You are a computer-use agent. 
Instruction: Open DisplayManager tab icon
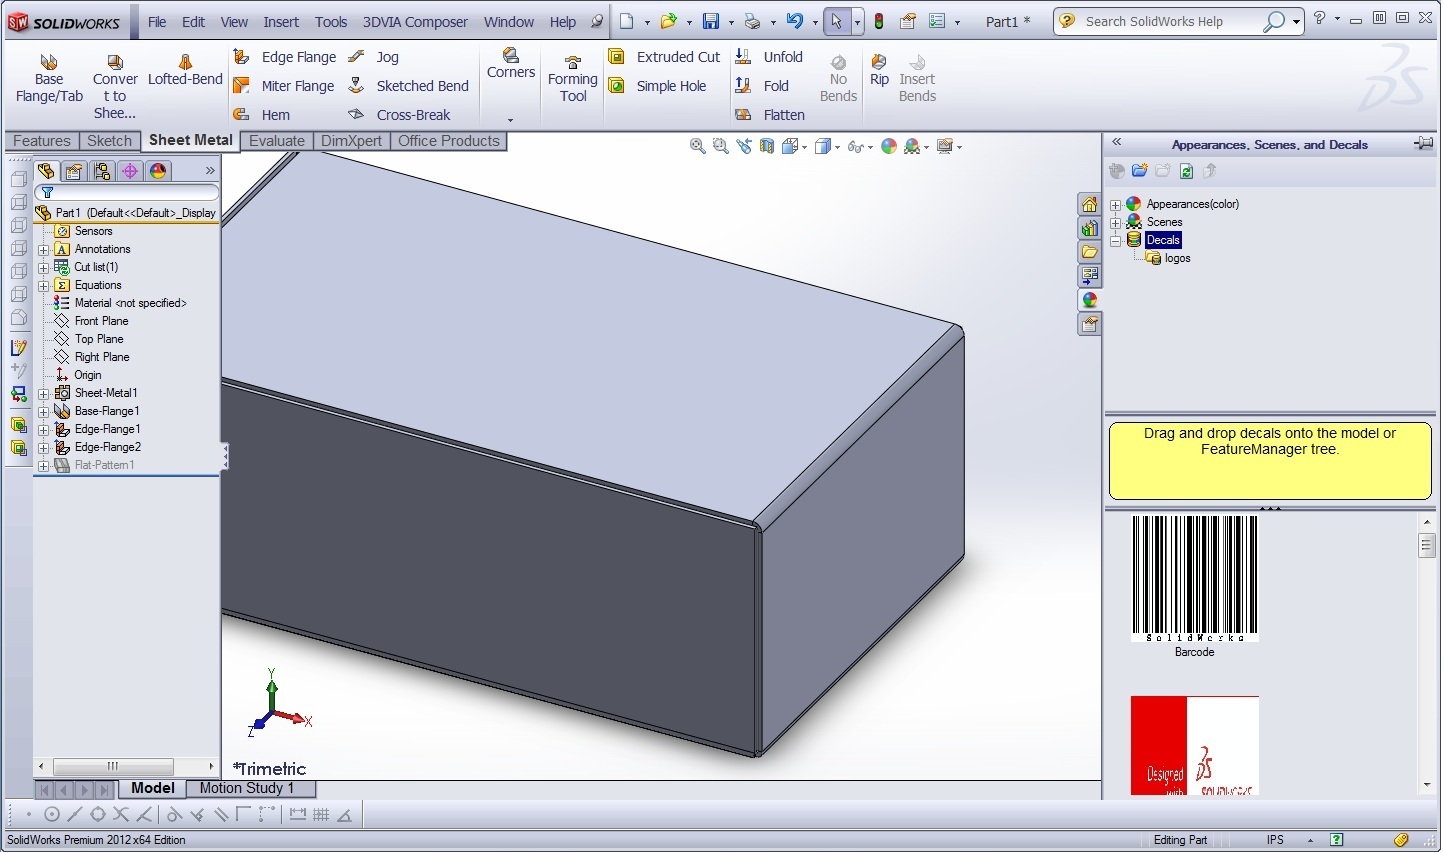158,171
